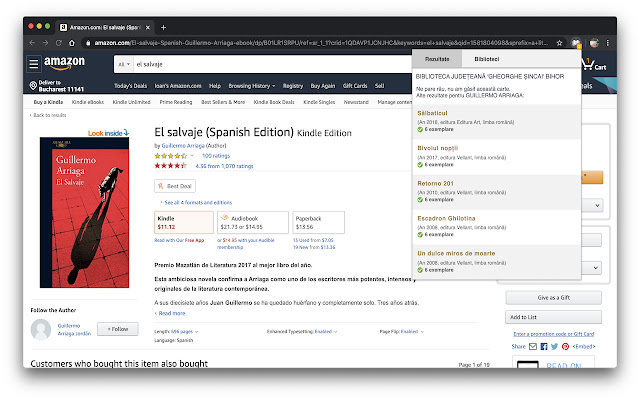Viewport: 640px width, 400px height.
Task: Open Gift Cards in the nav bar
Action: click(x=355, y=86)
